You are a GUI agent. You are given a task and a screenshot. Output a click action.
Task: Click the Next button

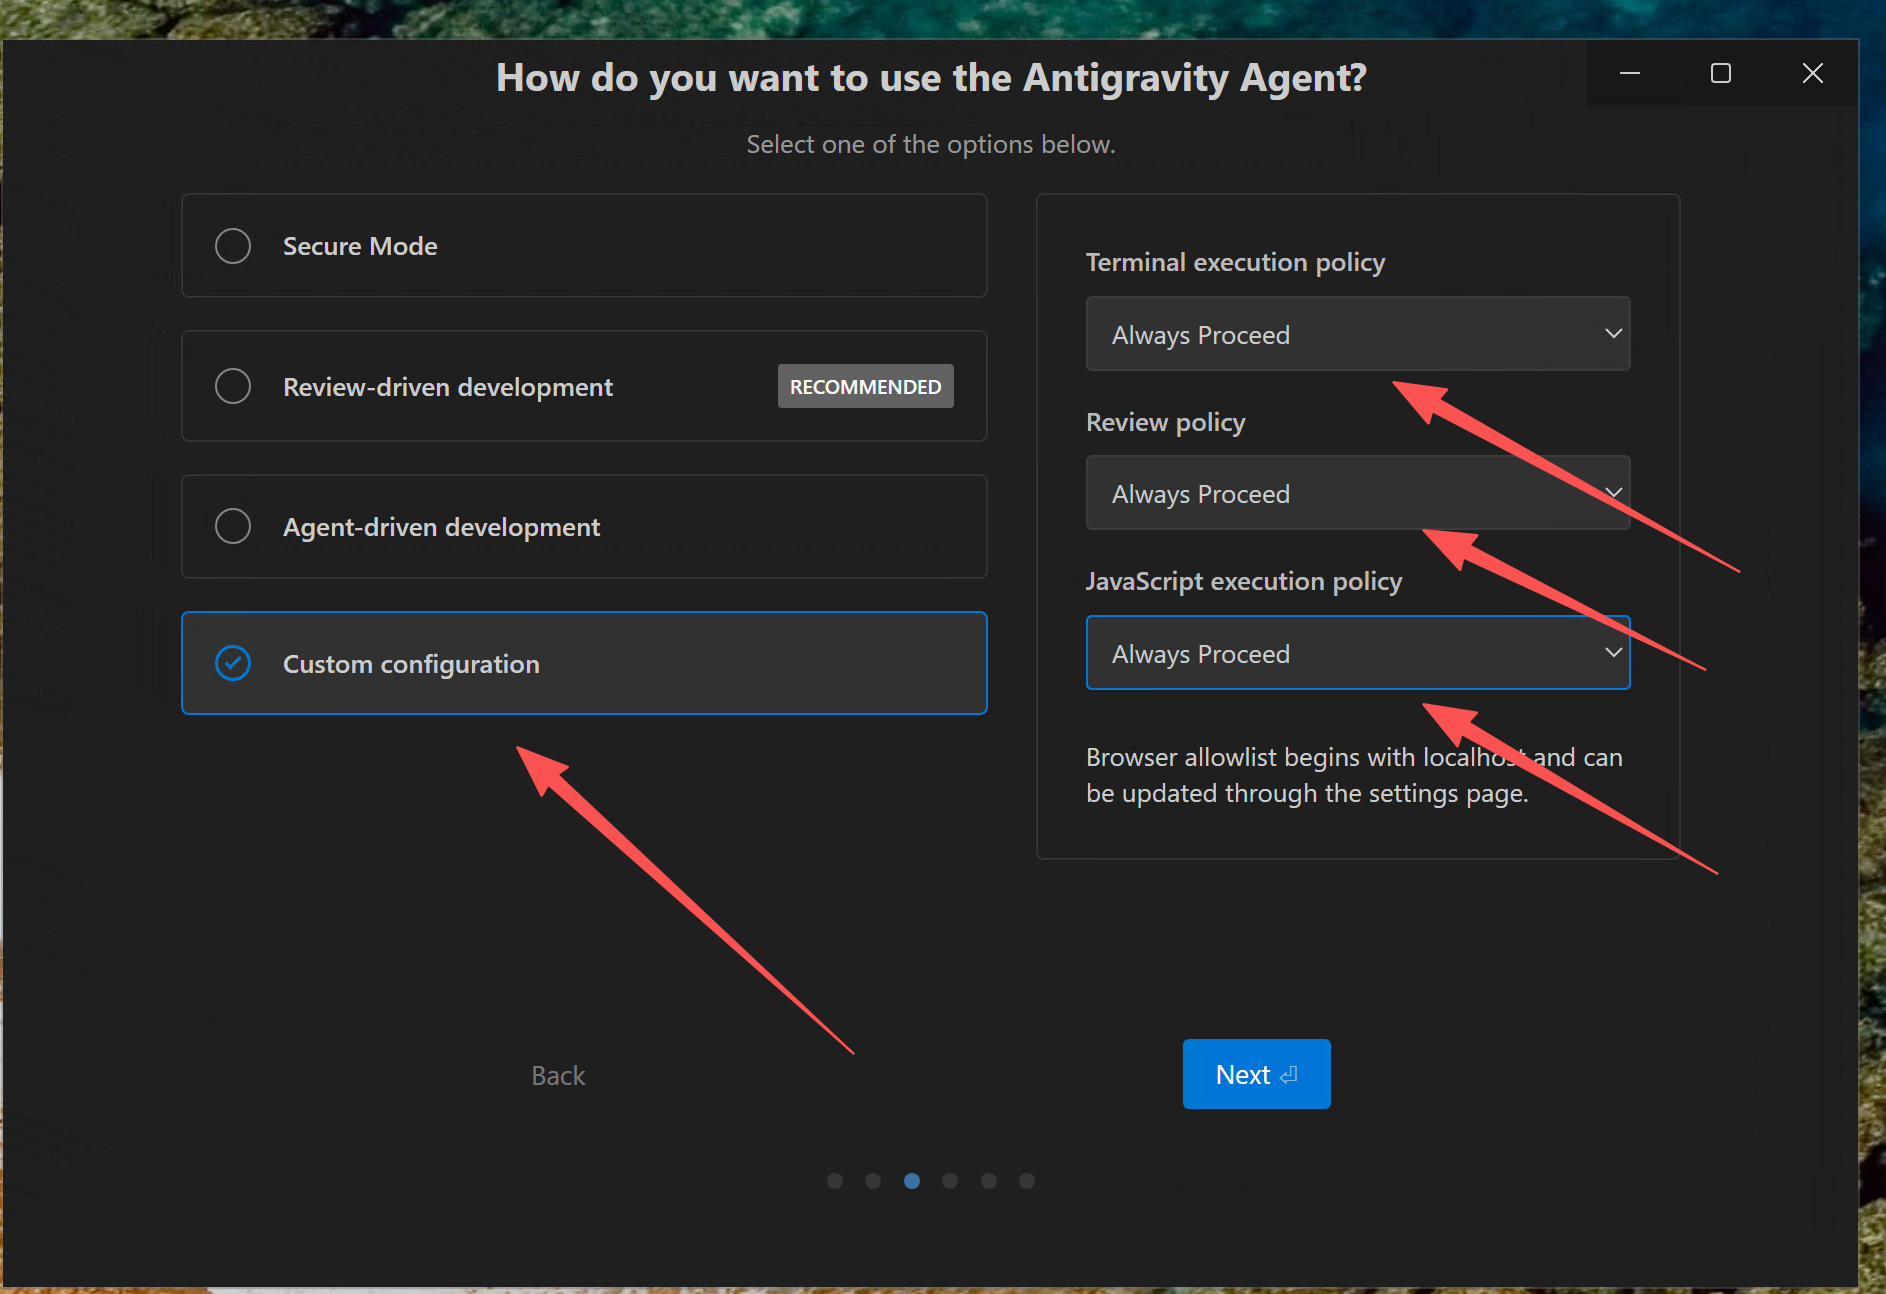pyautogui.click(x=1256, y=1074)
